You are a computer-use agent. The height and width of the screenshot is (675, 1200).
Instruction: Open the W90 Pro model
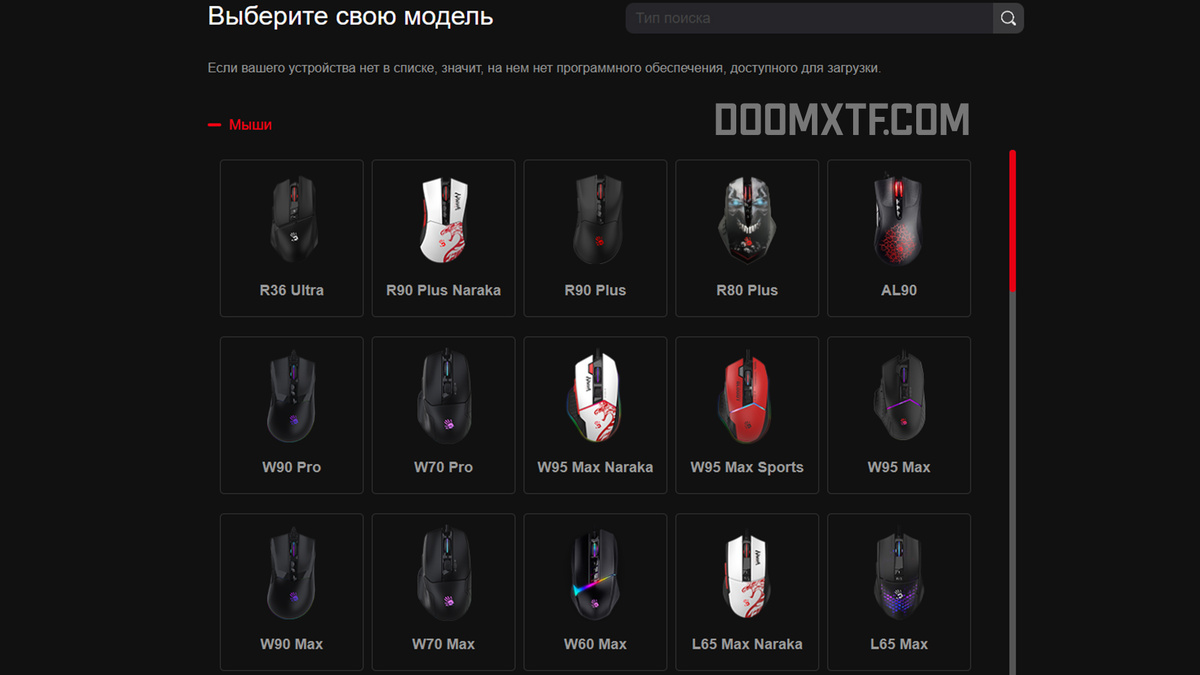pyautogui.click(x=292, y=415)
